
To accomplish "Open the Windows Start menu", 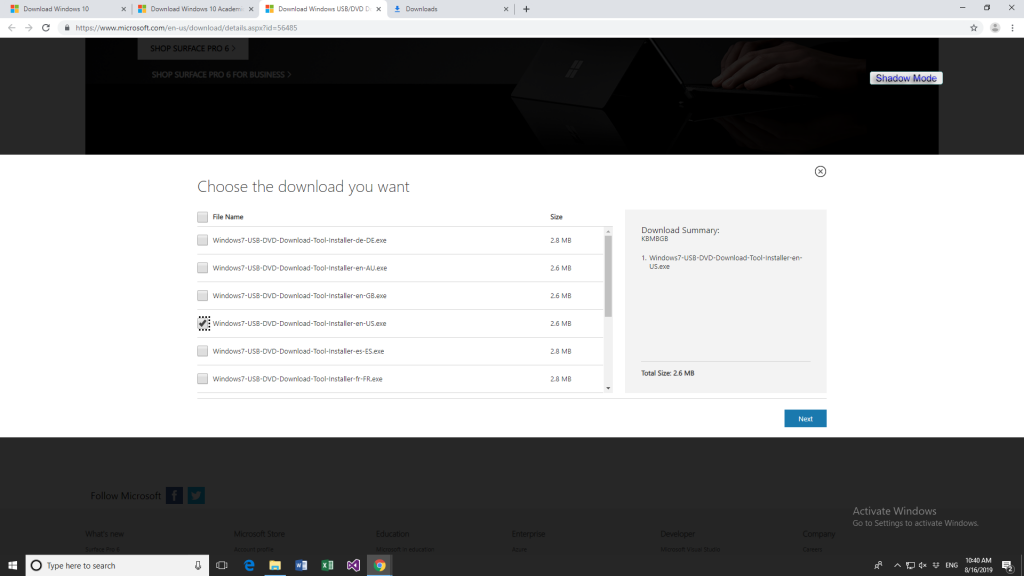I will coord(12,566).
